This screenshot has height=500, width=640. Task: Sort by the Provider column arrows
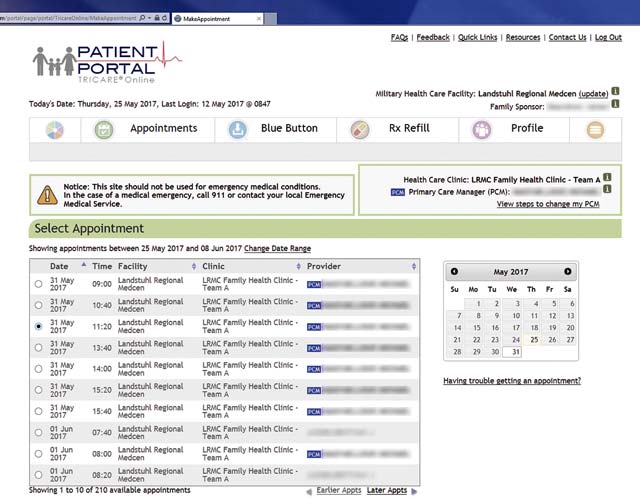(414, 267)
